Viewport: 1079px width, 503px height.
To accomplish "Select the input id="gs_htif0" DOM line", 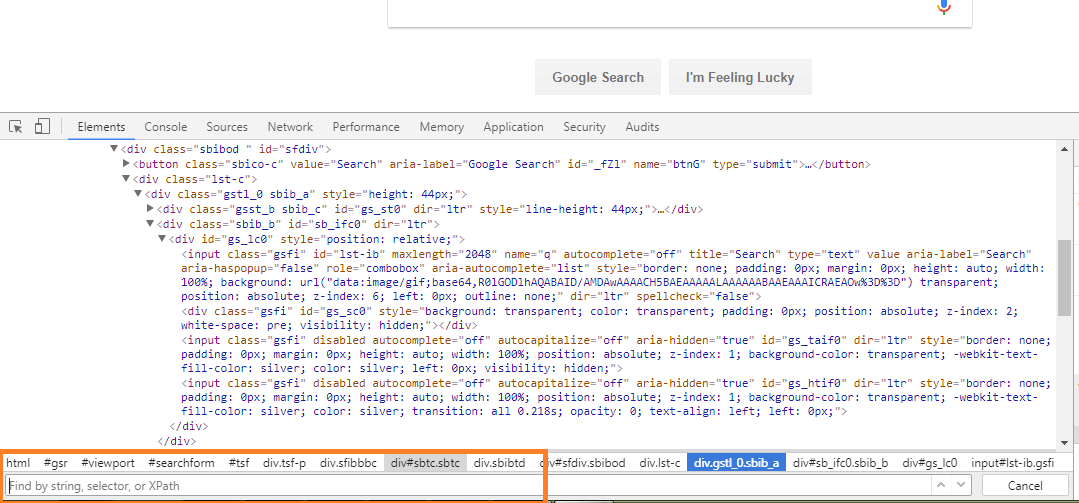I will (616, 398).
